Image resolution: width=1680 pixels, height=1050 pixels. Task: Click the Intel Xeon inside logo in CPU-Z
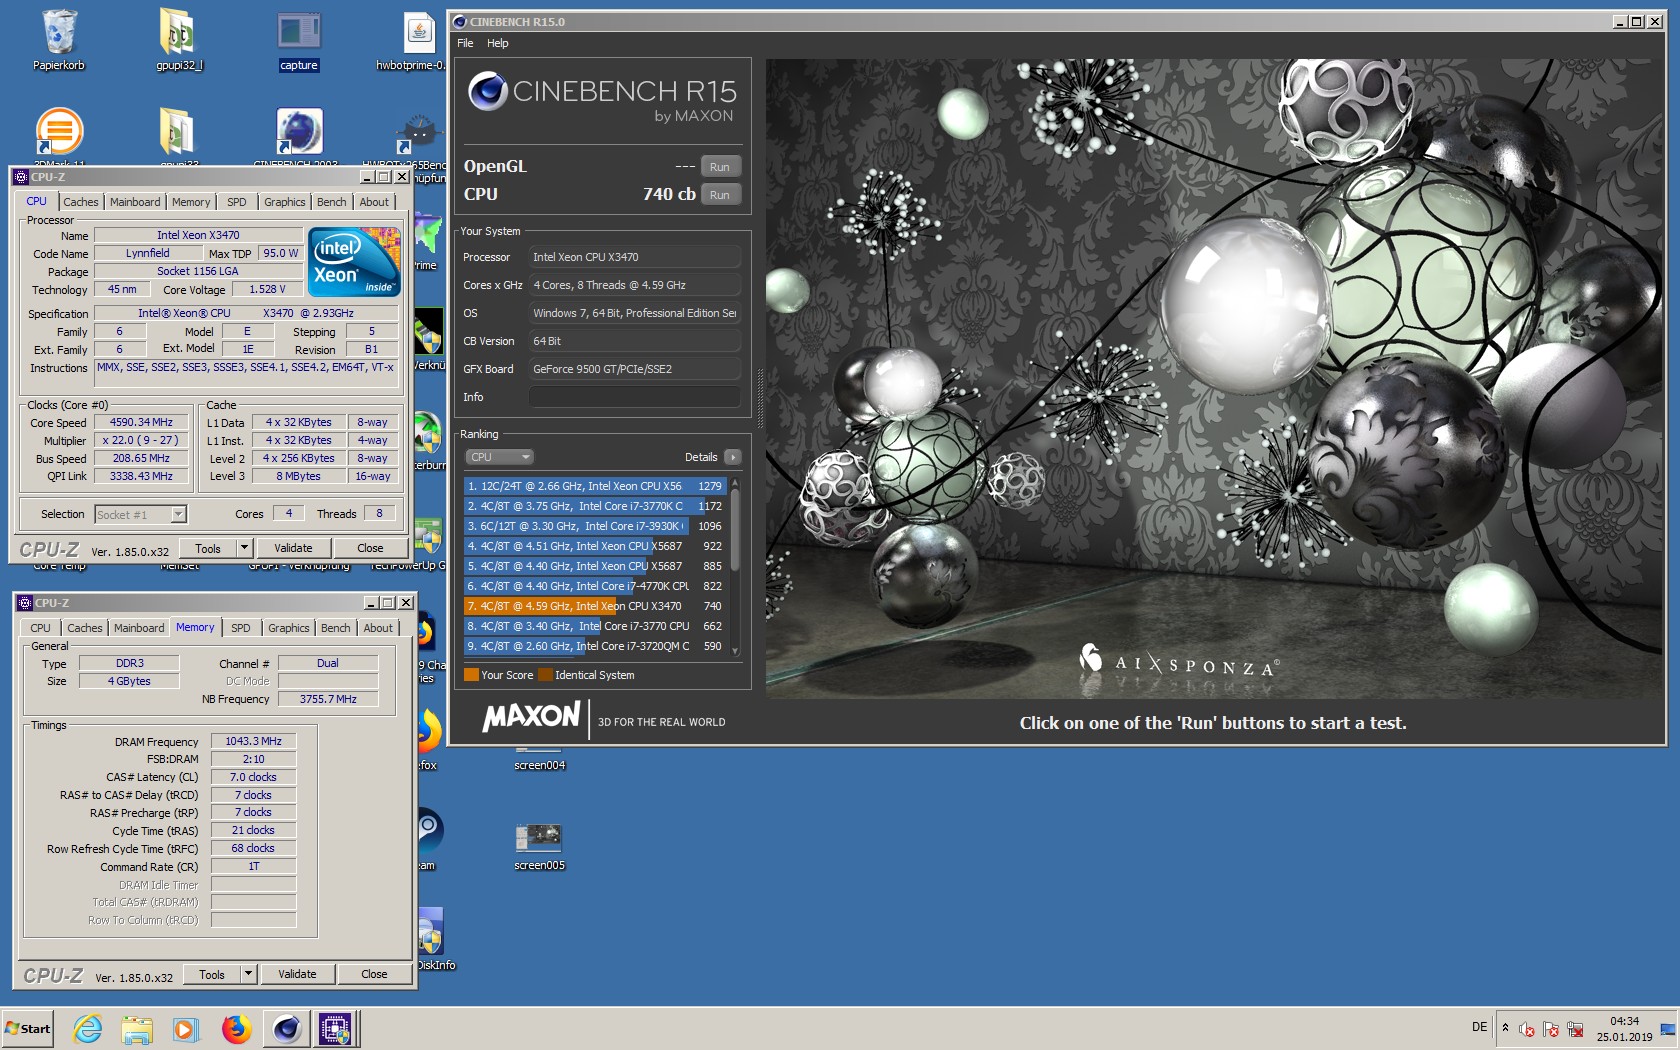pyautogui.click(x=354, y=262)
